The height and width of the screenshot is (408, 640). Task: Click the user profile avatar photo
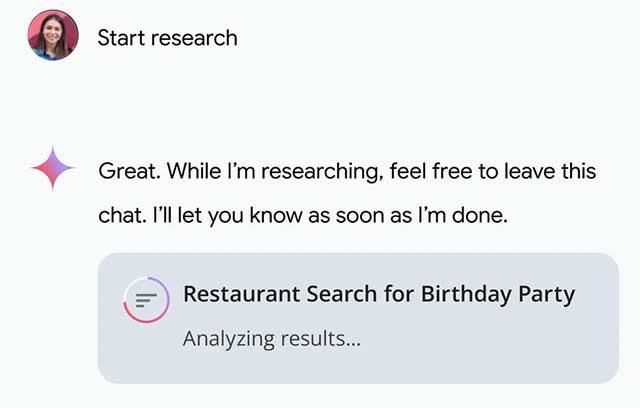tap(54, 36)
